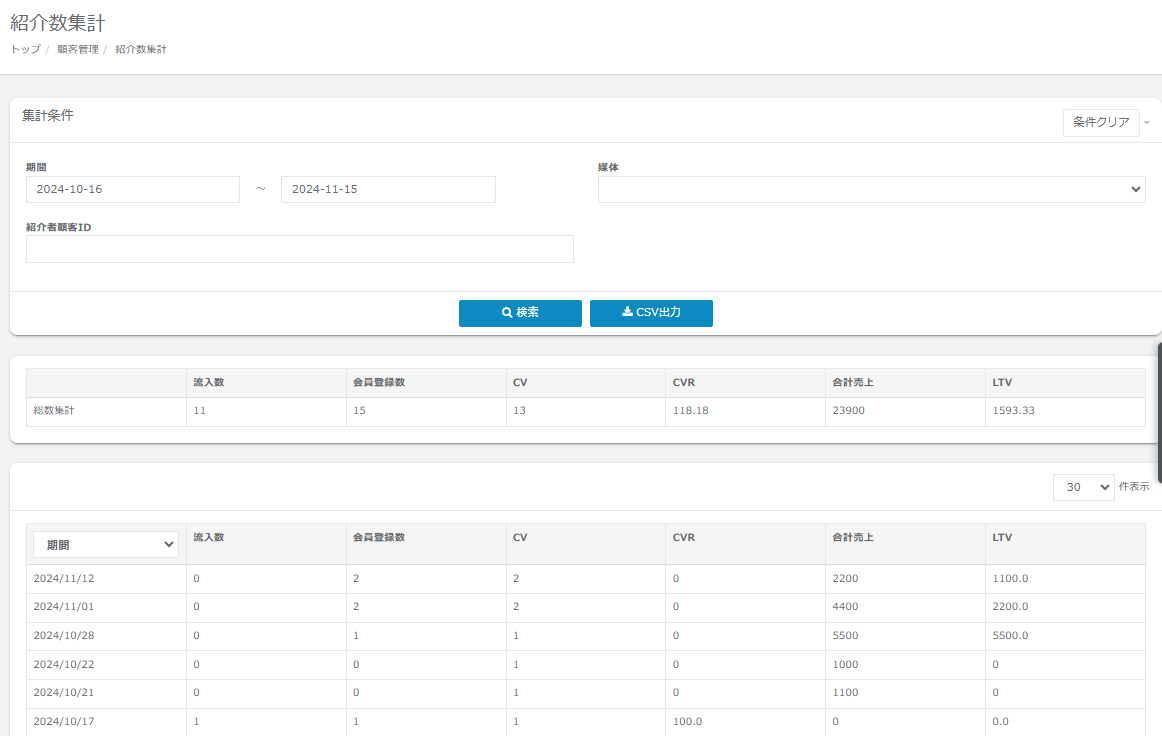
Task: Click 総数集計 LTV value 1593.33
Action: pyautogui.click(x=1013, y=411)
